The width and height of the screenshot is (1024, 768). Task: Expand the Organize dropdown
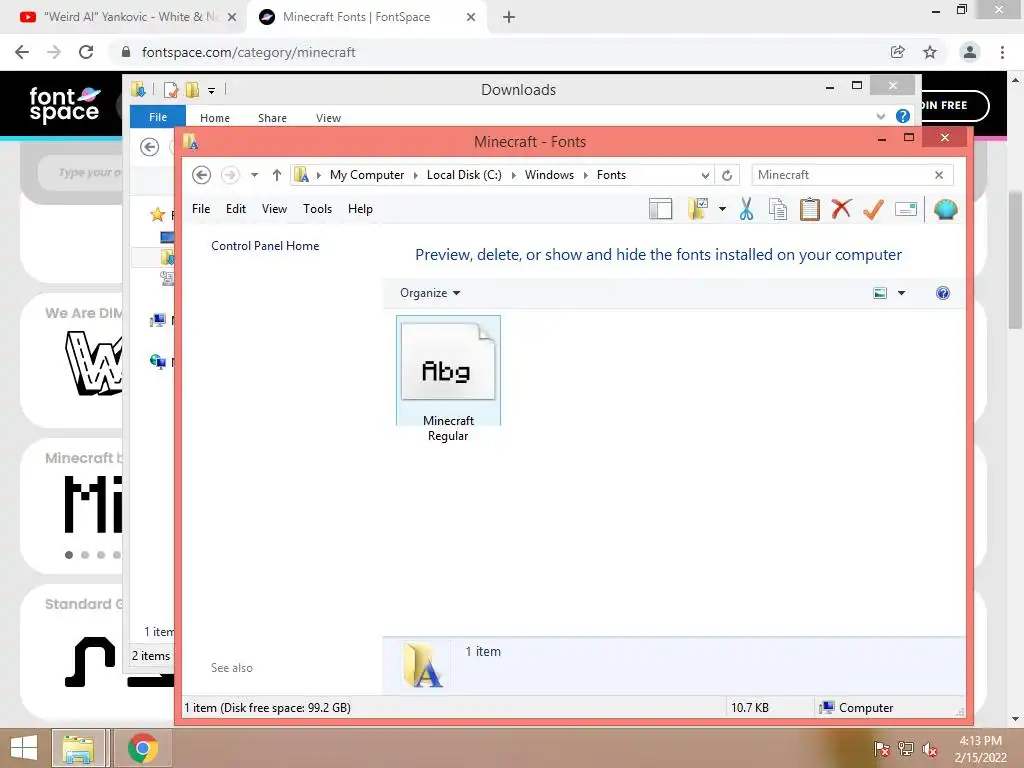coord(430,293)
